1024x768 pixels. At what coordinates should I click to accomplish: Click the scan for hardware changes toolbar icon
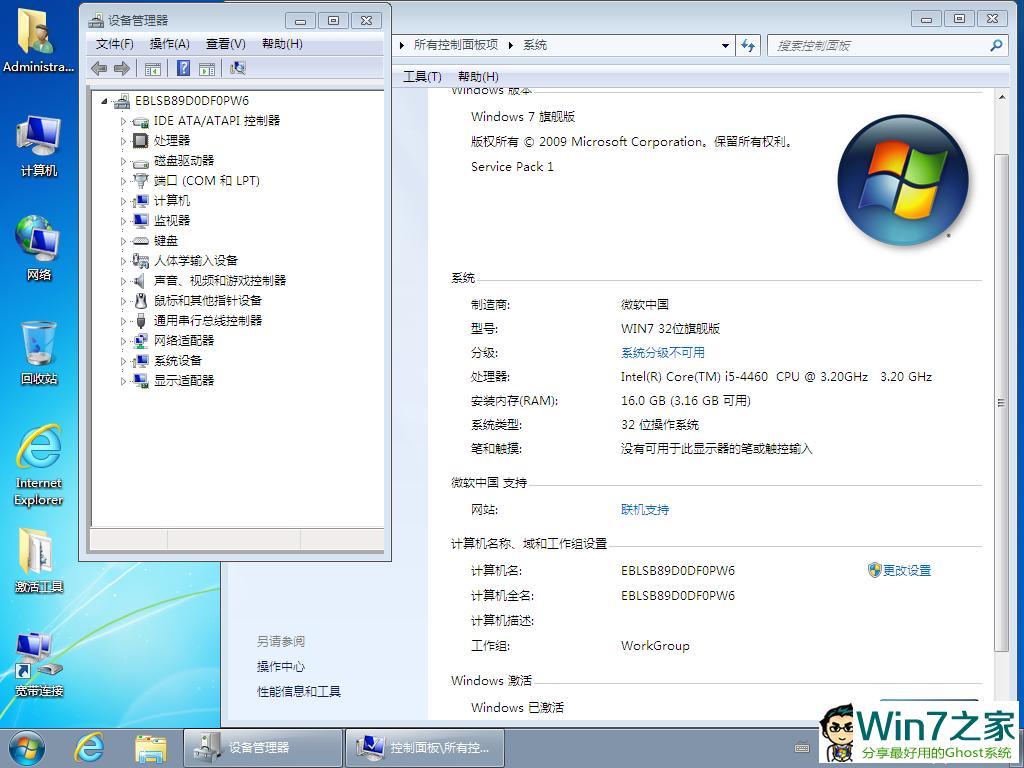pos(238,68)
